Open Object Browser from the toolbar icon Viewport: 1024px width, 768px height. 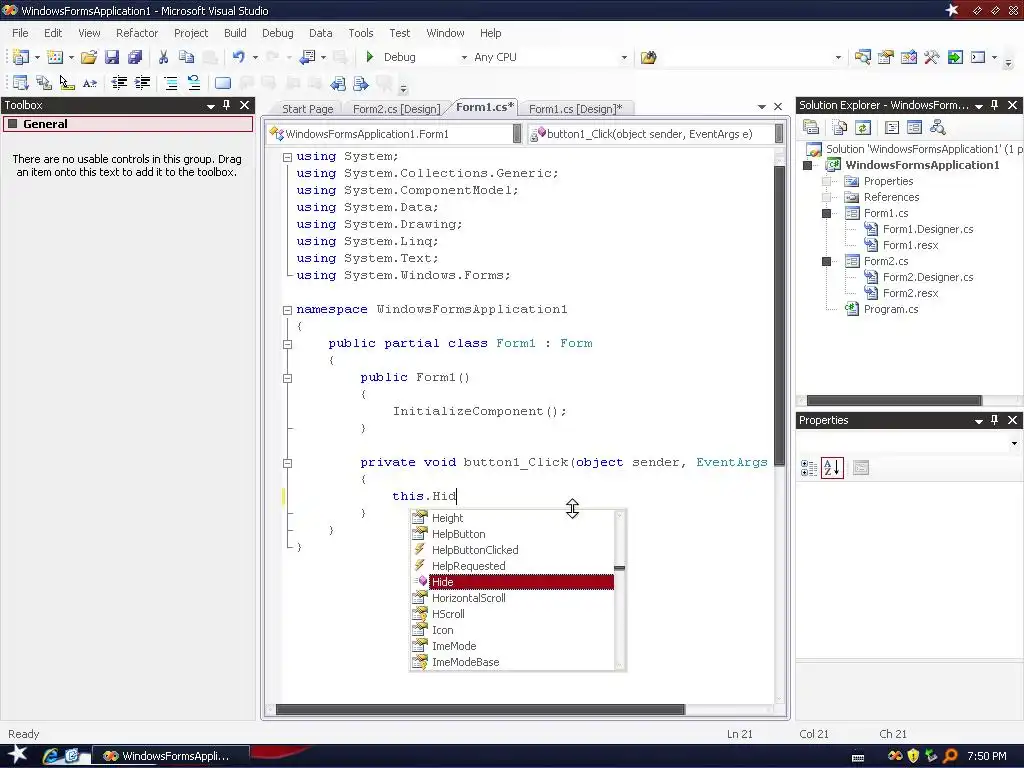coord(908,57)
